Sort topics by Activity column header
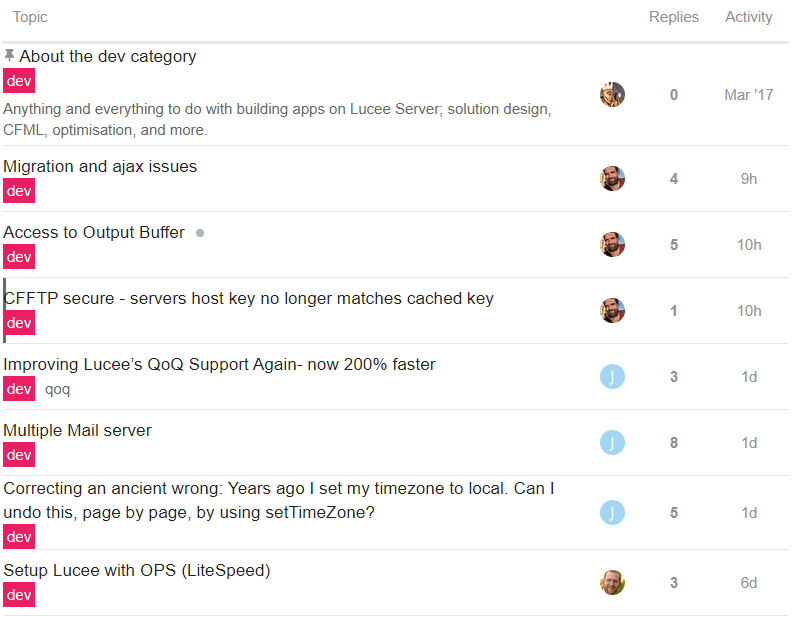The width and height of the screenshot is (793, 619). tap(748, 17)
